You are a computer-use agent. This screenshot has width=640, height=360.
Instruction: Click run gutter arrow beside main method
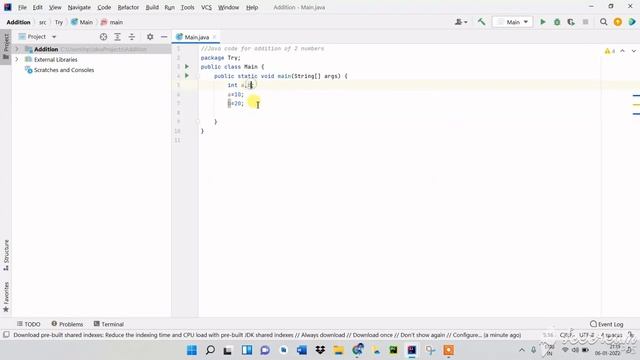[x=187, y=76]
